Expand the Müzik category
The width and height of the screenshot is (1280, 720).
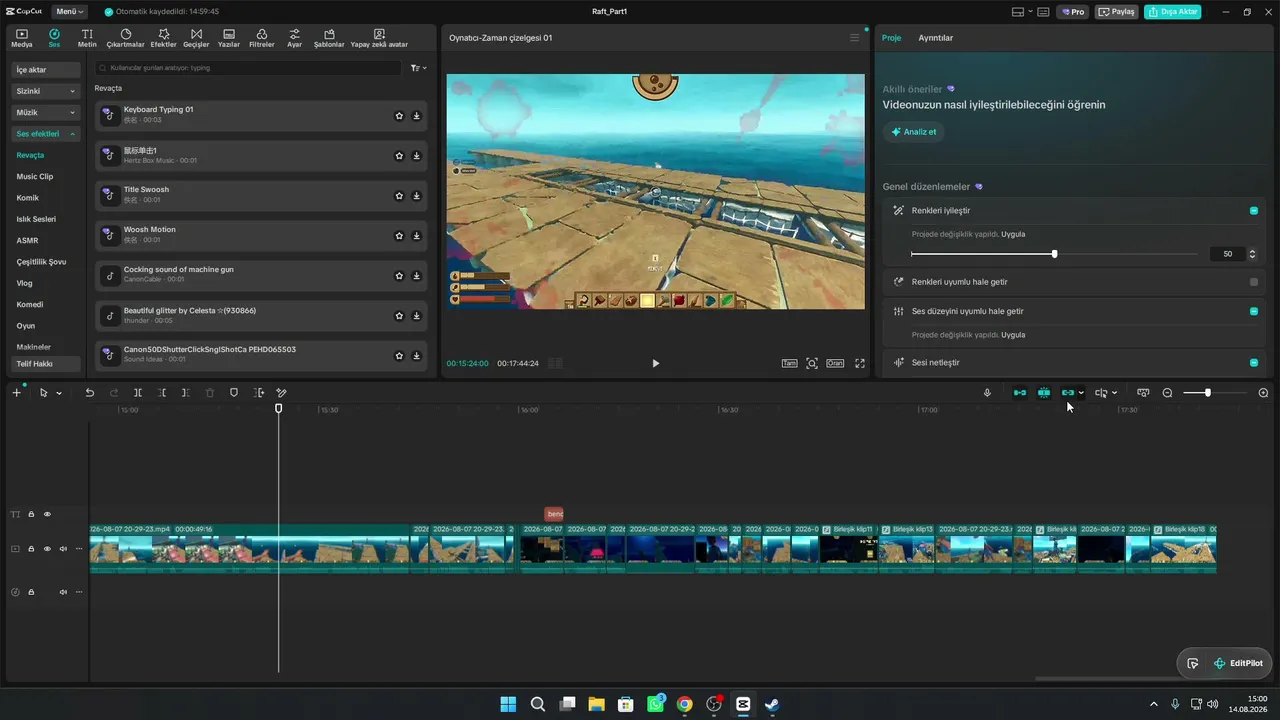[46, 112]
